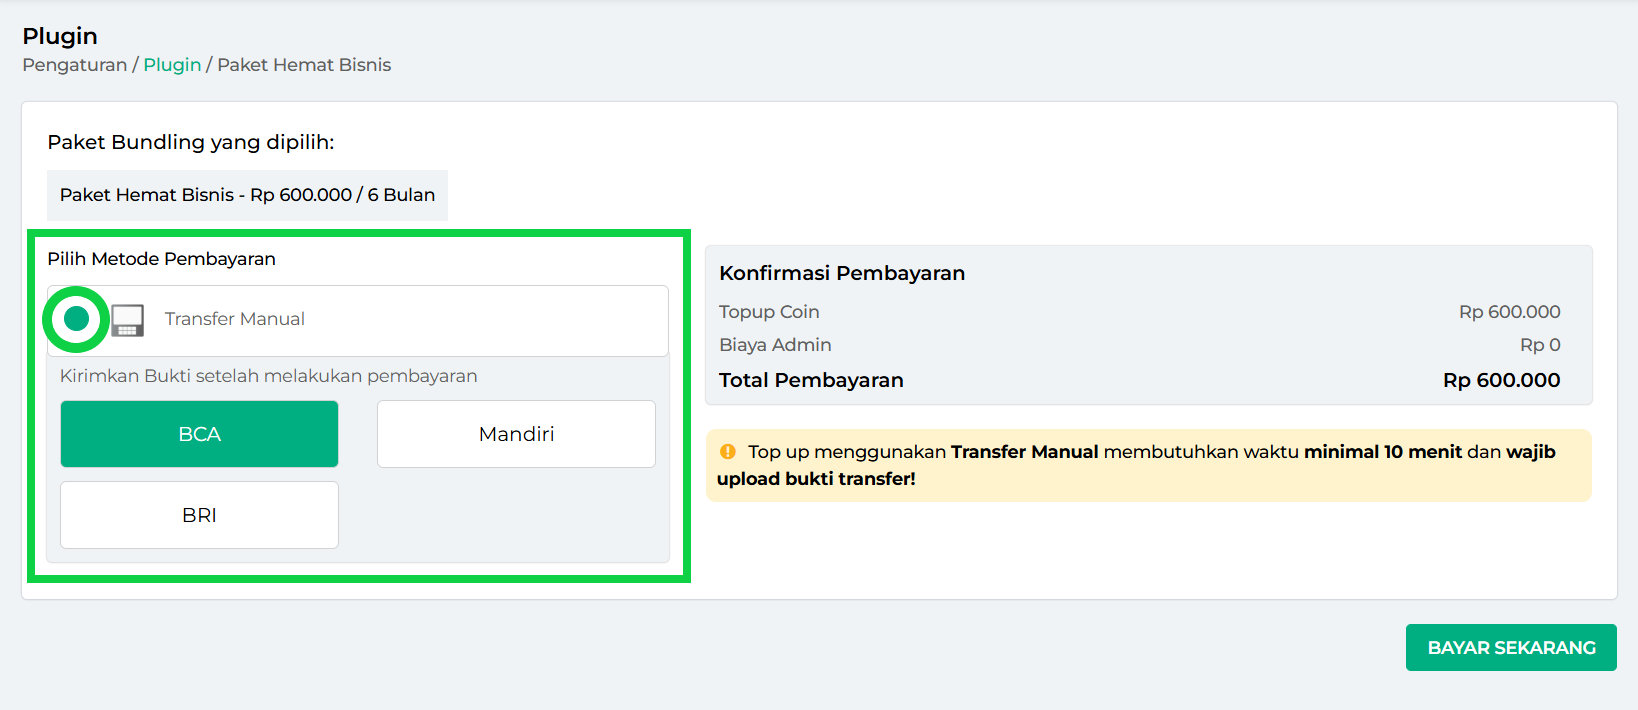Click the Plugin page heading

[x=60, y=36]
